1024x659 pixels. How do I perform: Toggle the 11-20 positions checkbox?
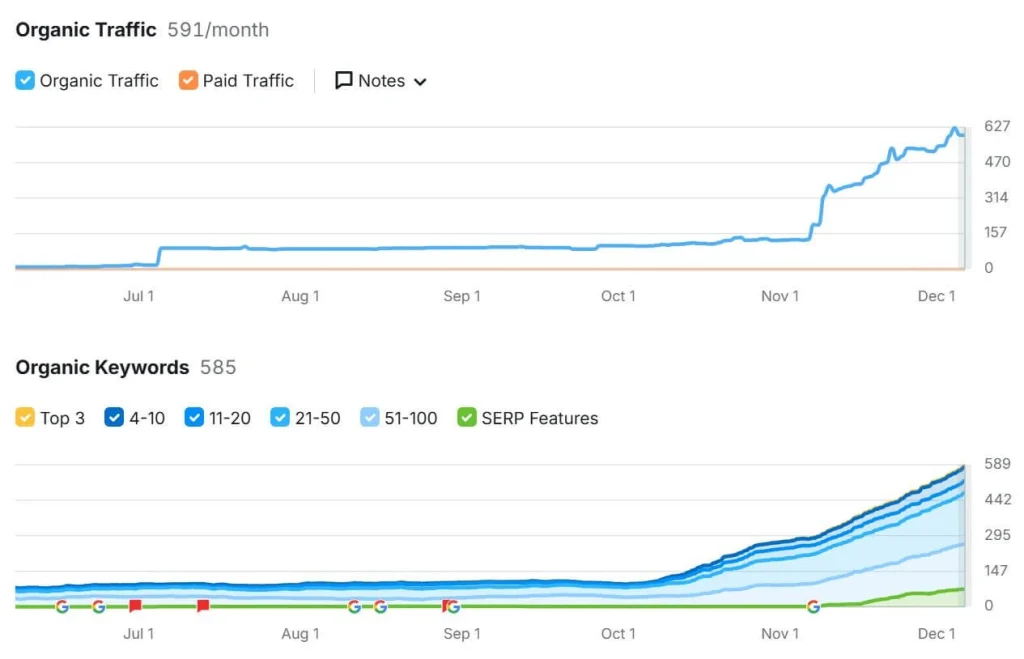194,418
